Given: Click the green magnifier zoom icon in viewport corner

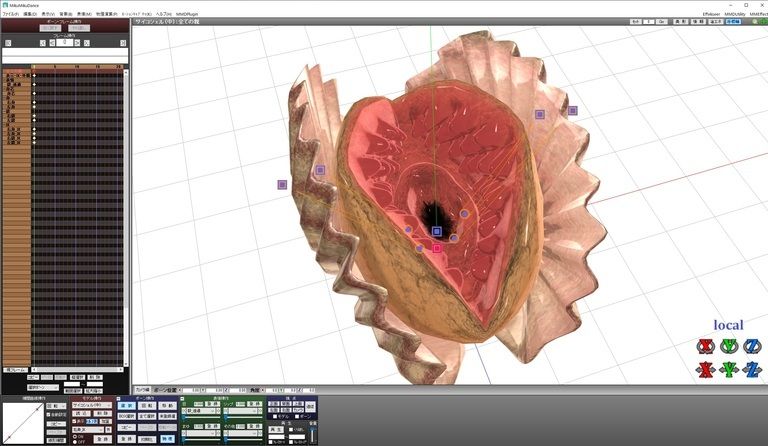Looking at the screenshot, I should click(x=755, y=22).
